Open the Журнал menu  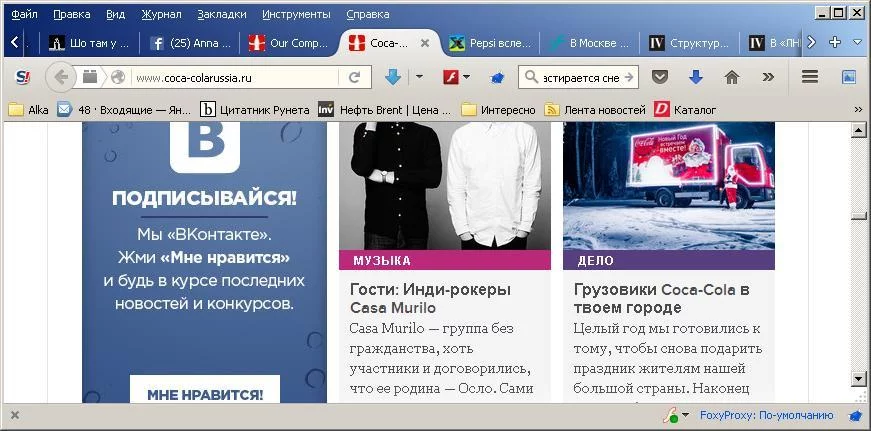[x=161, y=14]
